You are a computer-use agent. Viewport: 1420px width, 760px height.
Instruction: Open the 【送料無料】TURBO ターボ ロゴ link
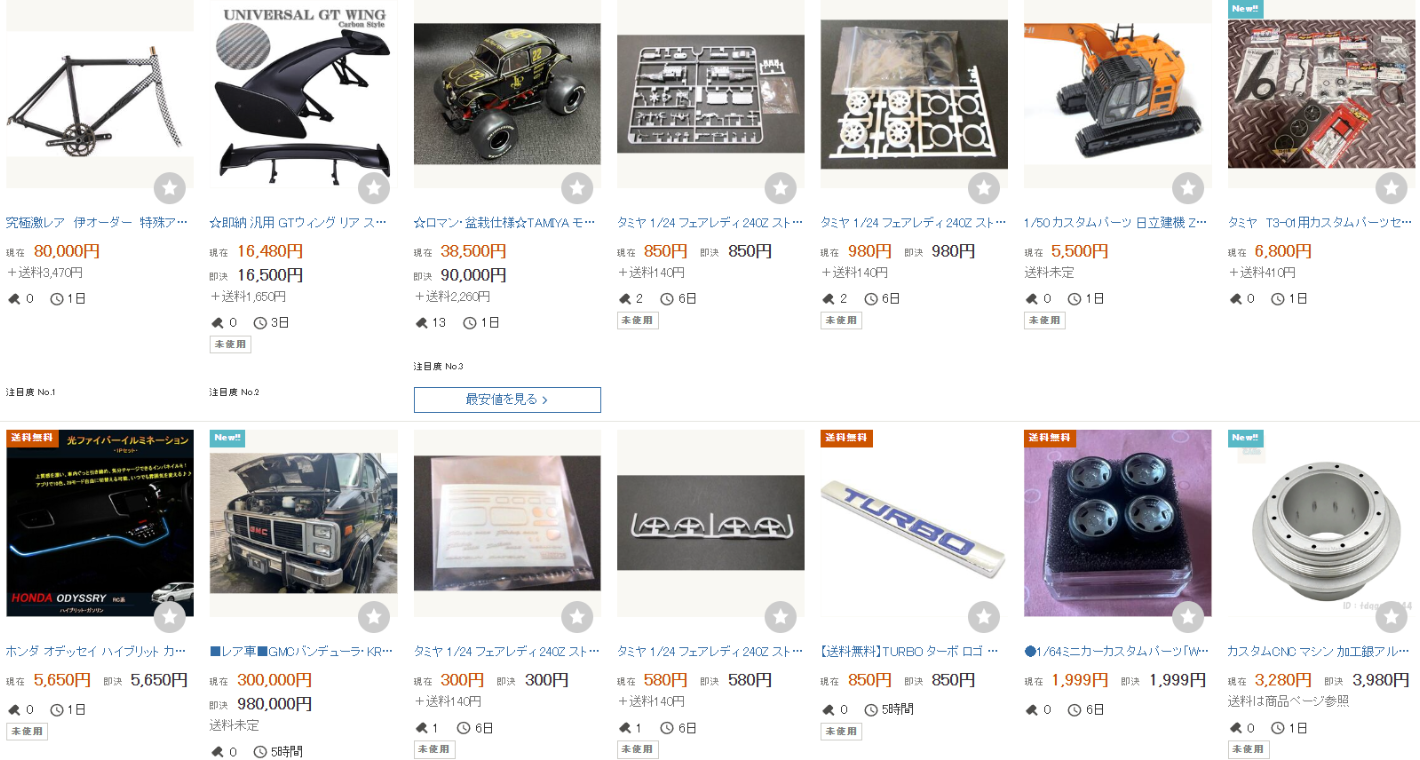click(x=910, y=651)
